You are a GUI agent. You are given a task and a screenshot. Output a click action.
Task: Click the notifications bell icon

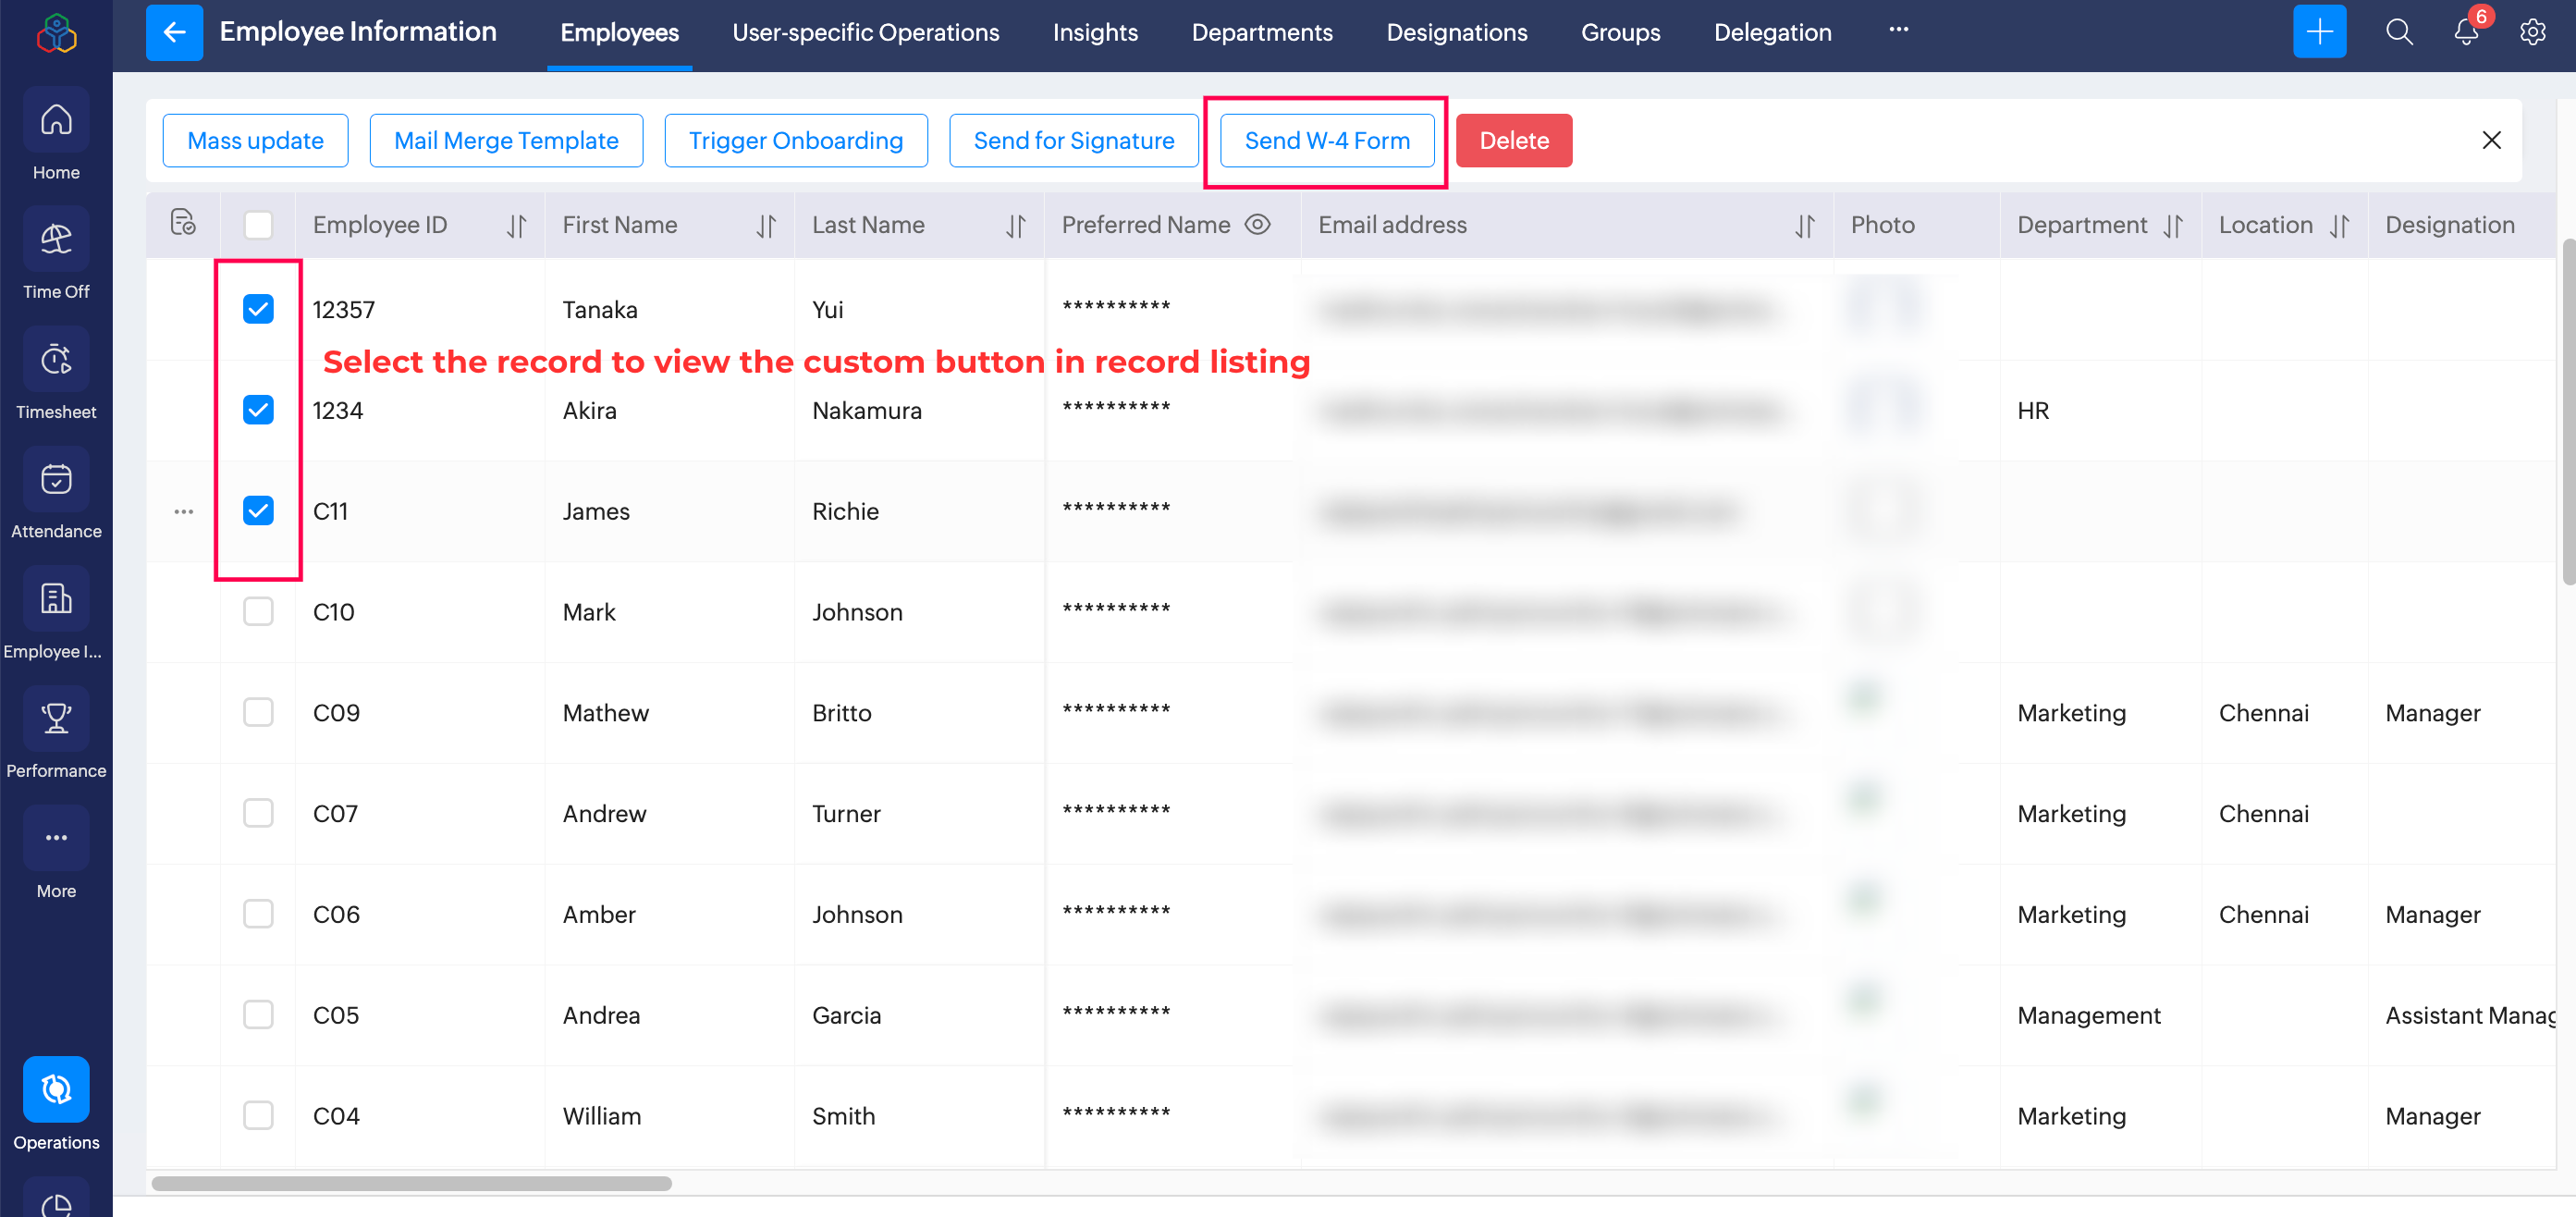point(2465,32)
